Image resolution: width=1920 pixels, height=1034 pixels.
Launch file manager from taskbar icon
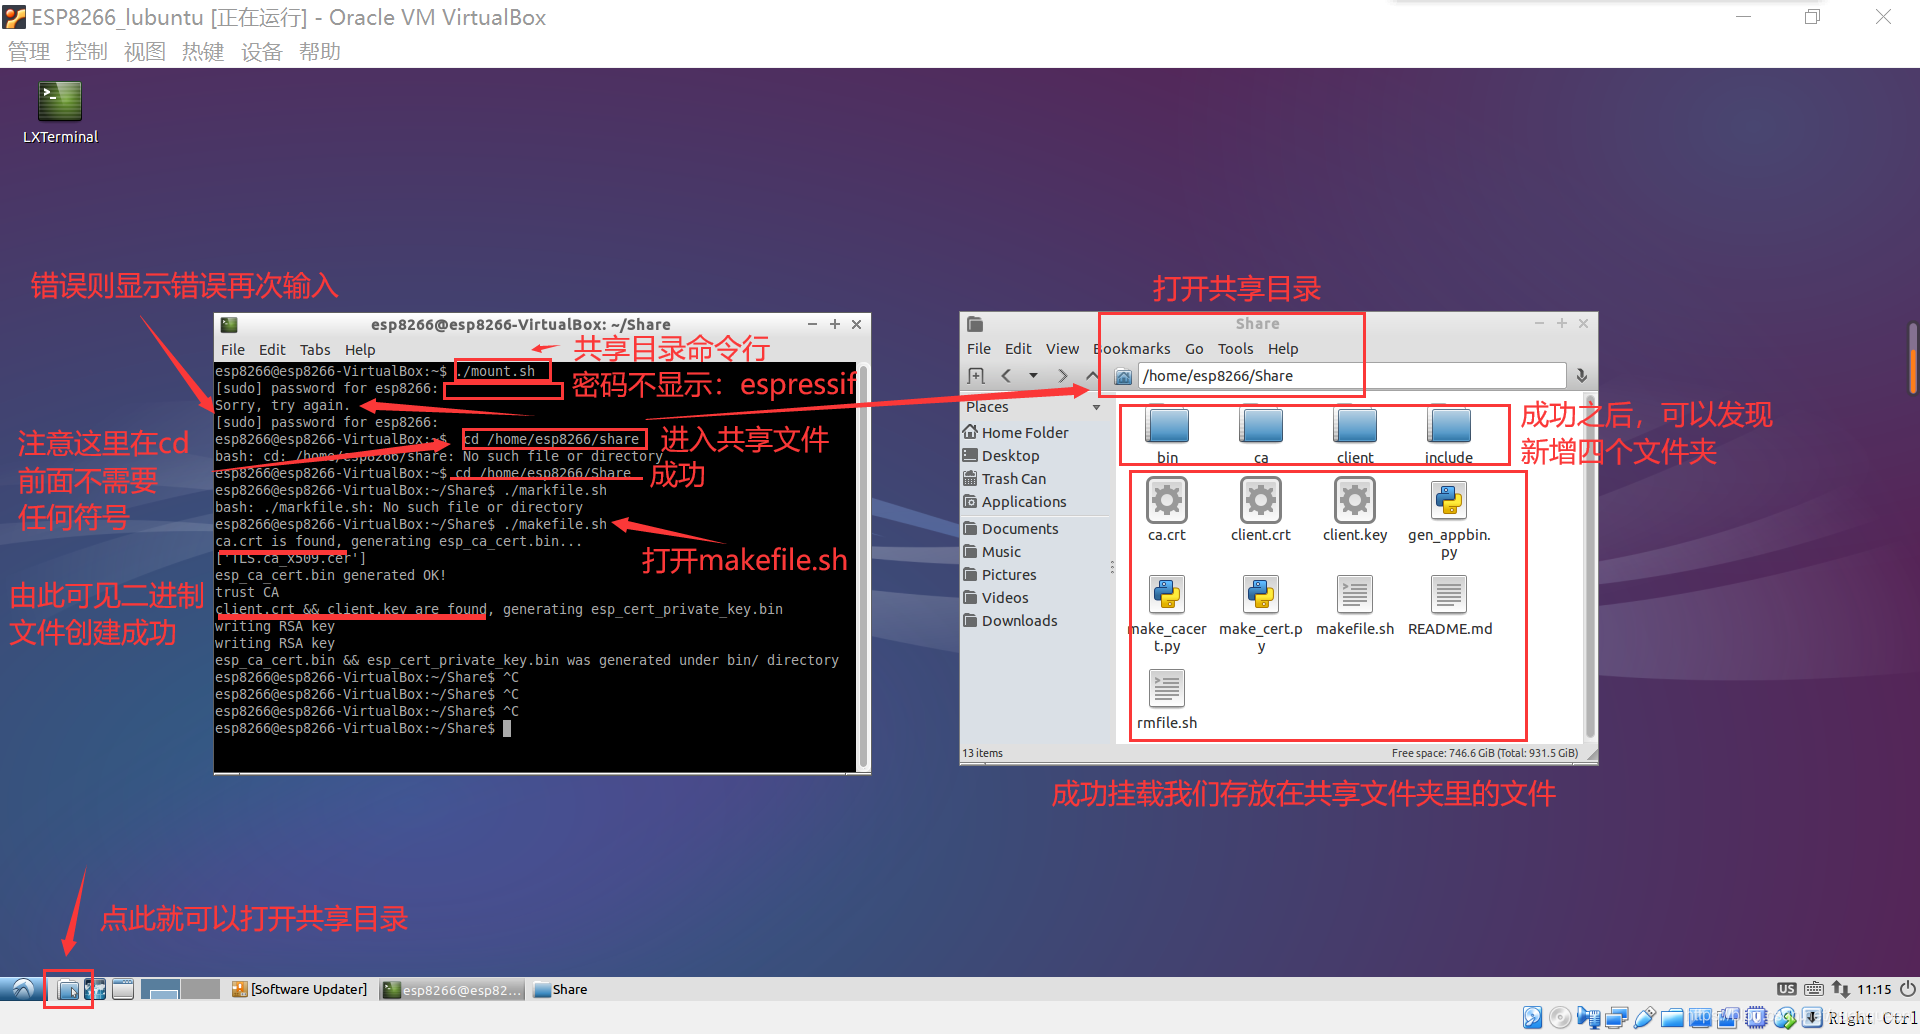pos(68,990)
